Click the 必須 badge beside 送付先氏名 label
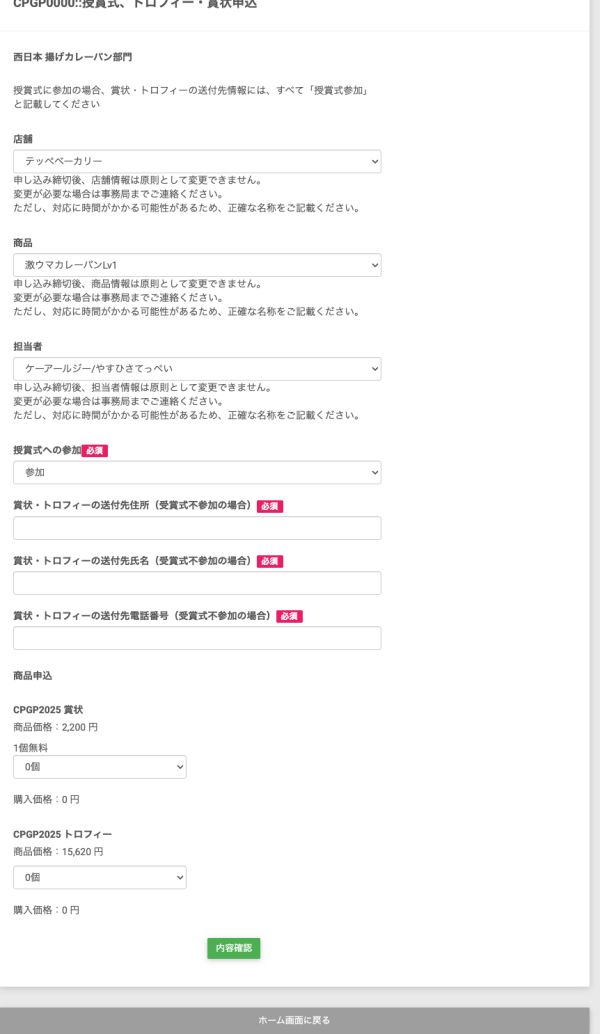The height and width of the screenshot is (1034, 600). tap(270, 561)
